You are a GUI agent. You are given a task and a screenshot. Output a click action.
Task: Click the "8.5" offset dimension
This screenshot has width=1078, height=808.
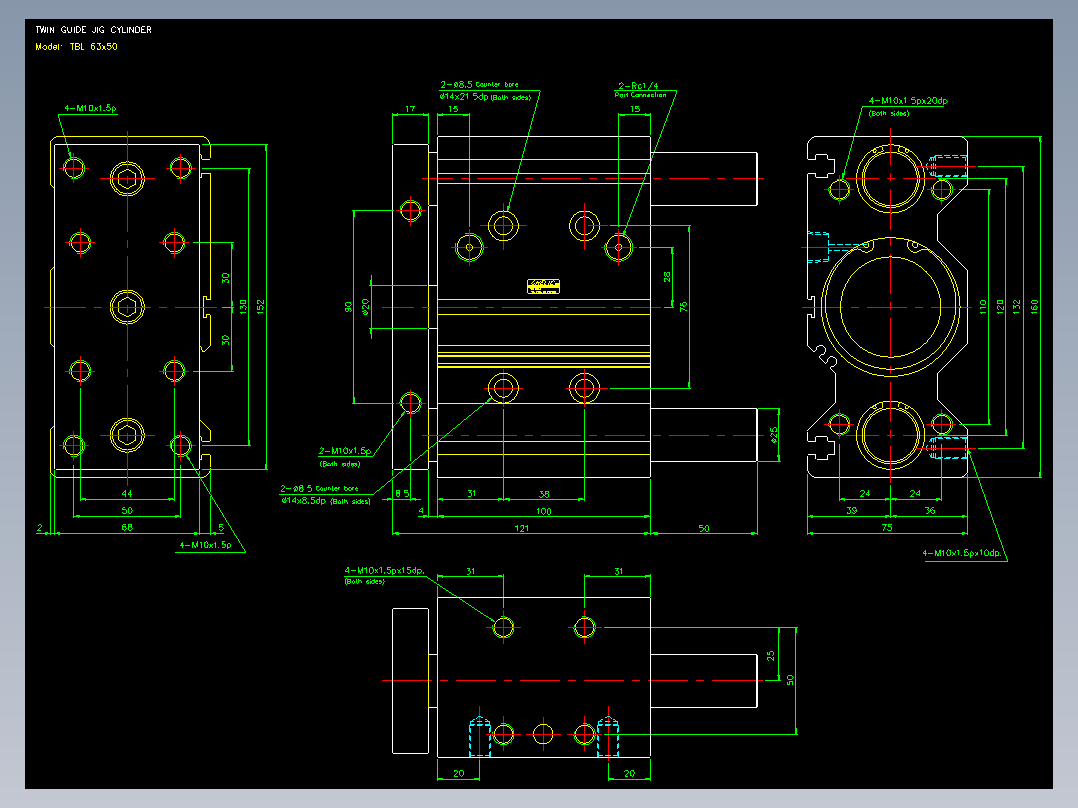(402, 494)
